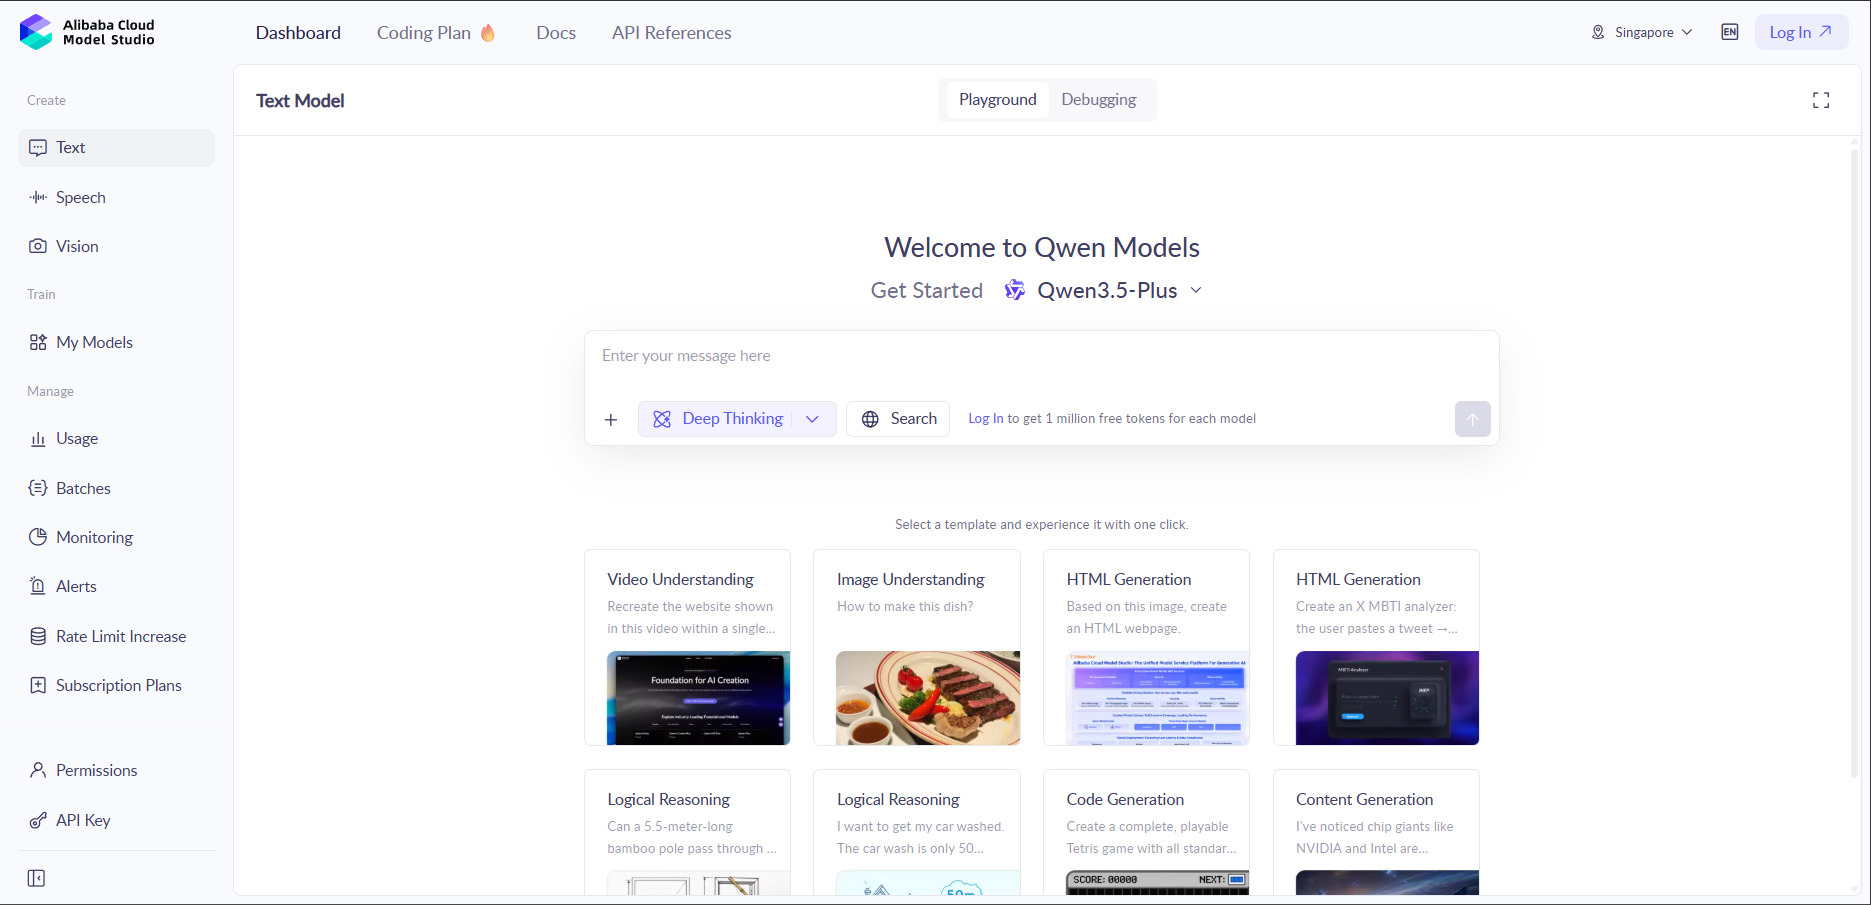Click the Get Started label
The image size is (1871, 905).
926,290
